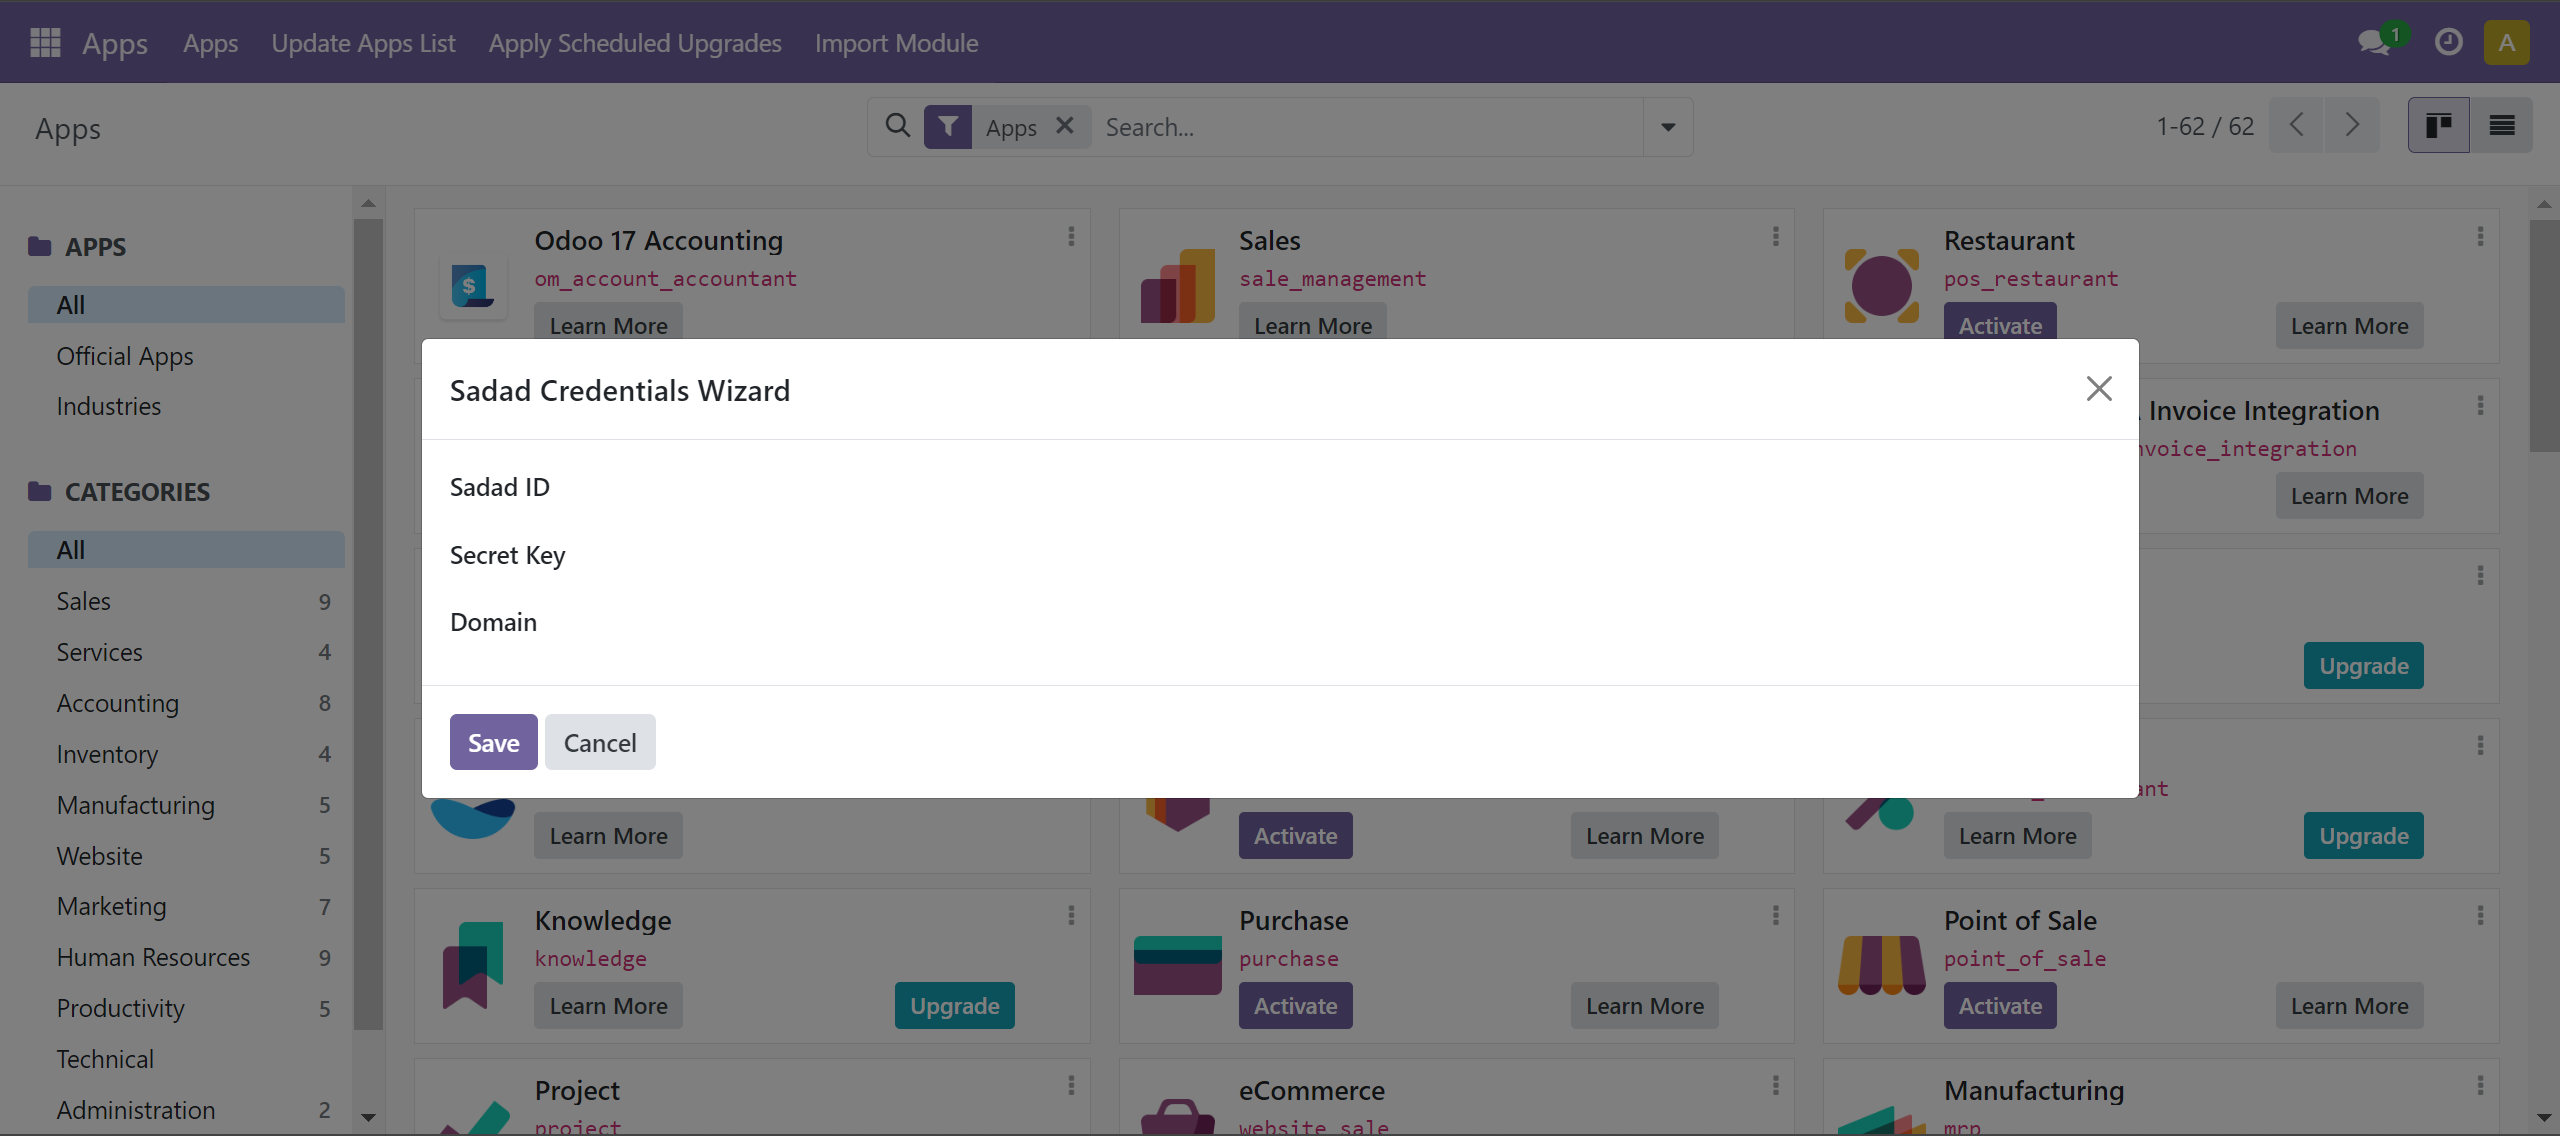Image resolution: width=2560 pixels, height=1136 pixels.
Task: Click the Purchase app icon
Action: [1178, 965]
